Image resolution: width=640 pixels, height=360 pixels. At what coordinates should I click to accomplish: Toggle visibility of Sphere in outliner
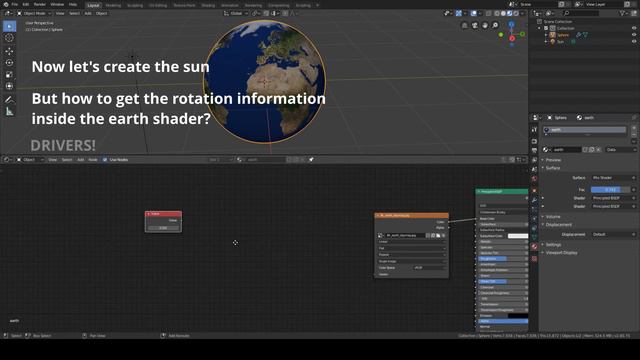[634, 35]
